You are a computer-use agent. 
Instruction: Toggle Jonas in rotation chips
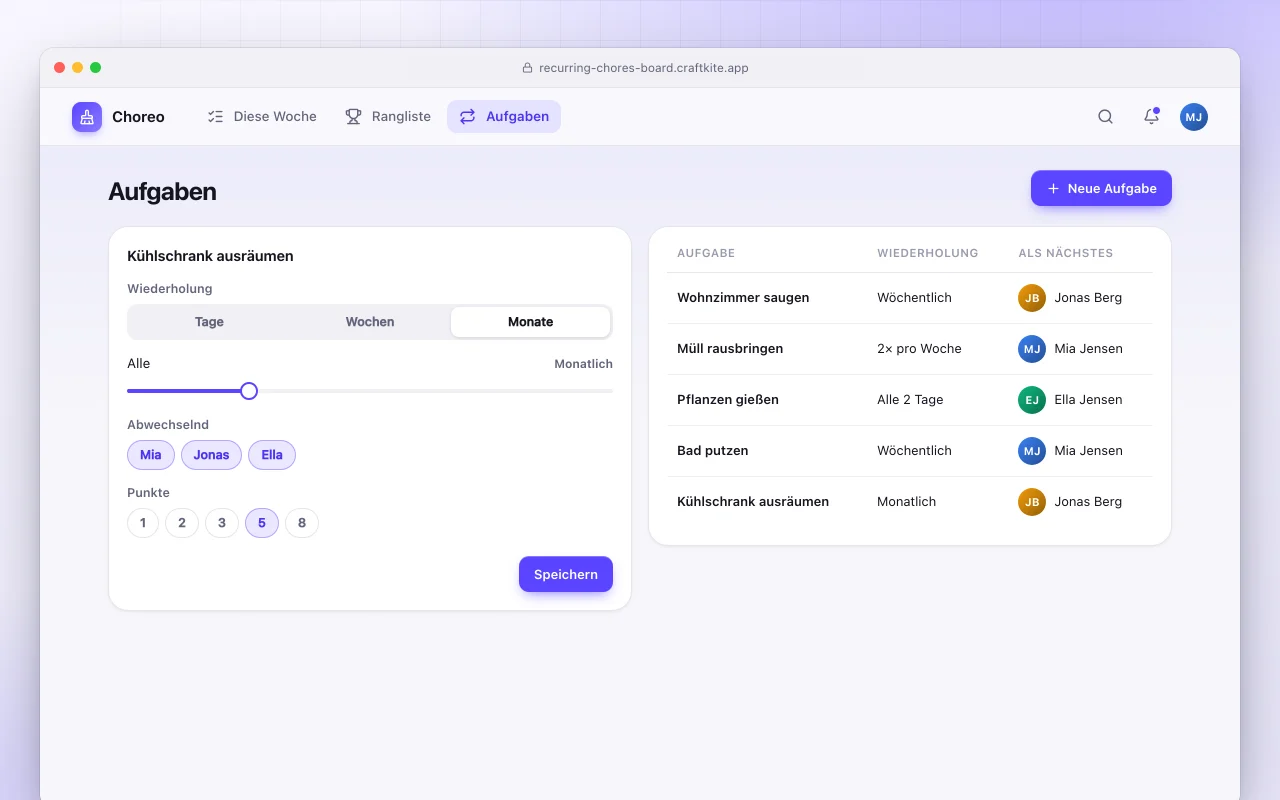pyautogui.click(x=211, y=455)
